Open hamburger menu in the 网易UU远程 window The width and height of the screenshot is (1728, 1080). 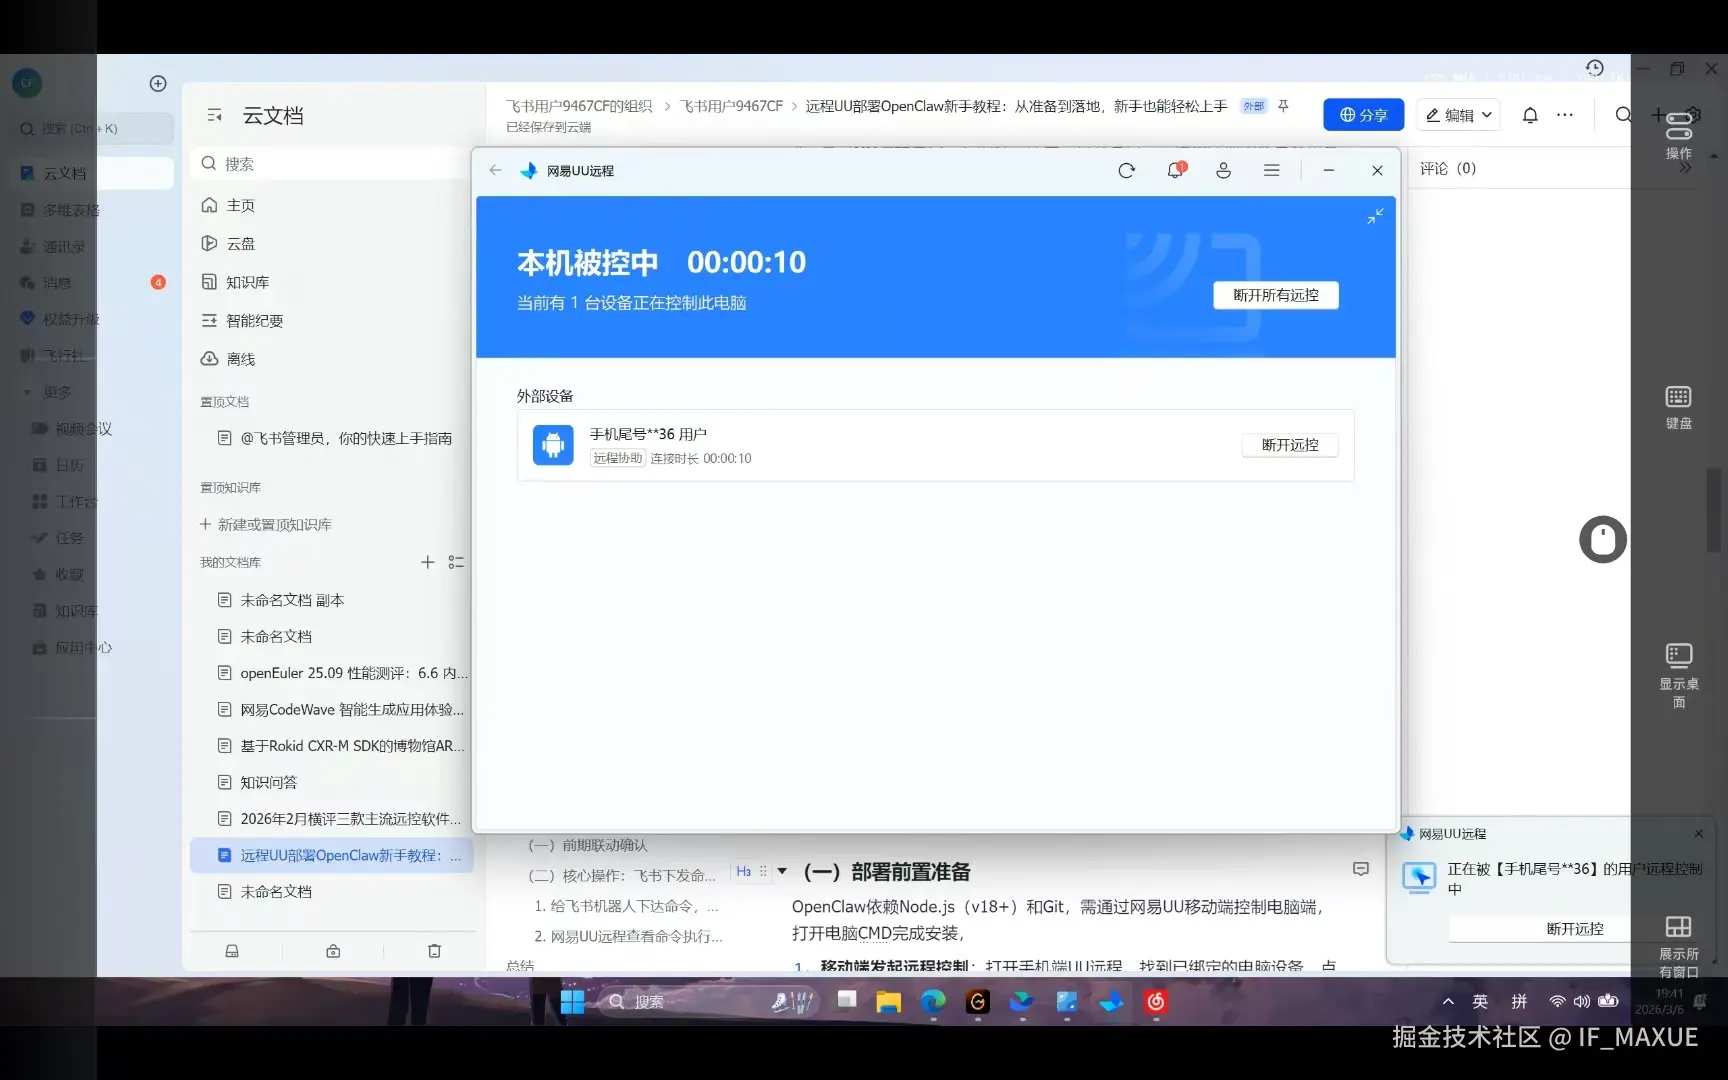[x=1271, y=171]
